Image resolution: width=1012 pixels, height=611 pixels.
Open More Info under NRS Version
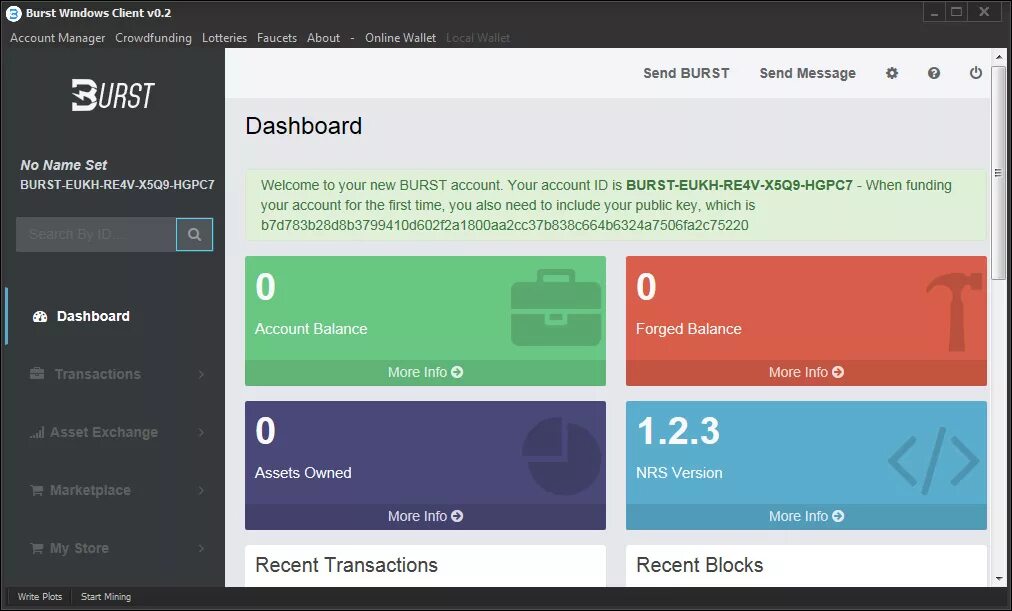click(806, 516)
